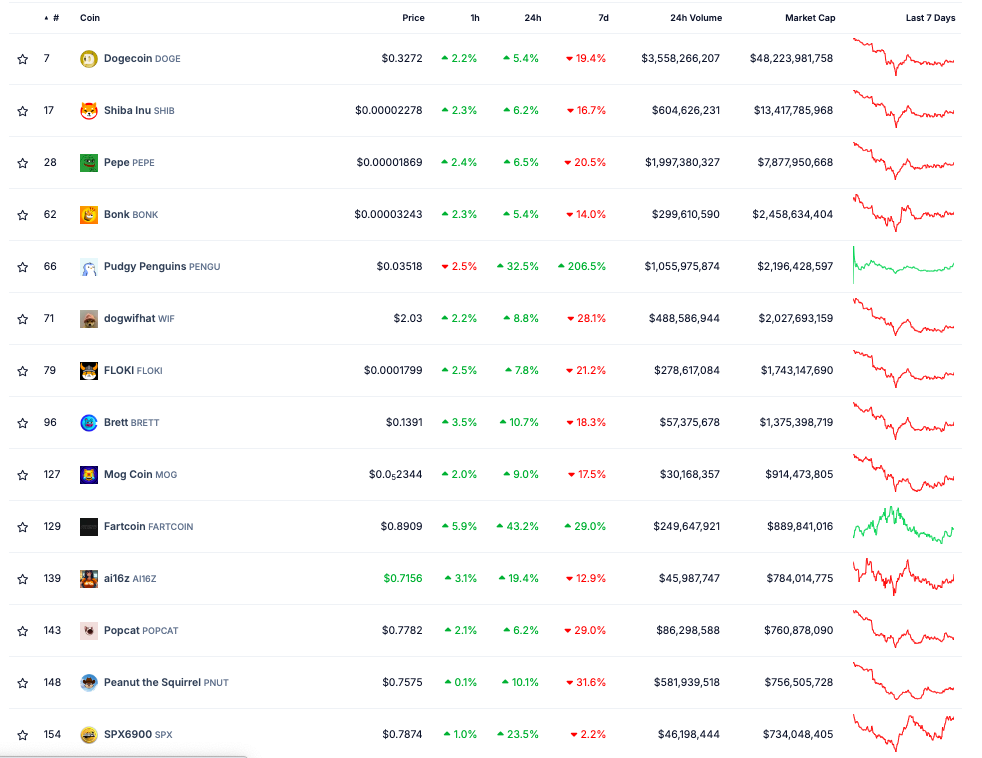Add Brett to favorites via star
This screenshot has height=758, width=982.
click(x=23, y=423)
